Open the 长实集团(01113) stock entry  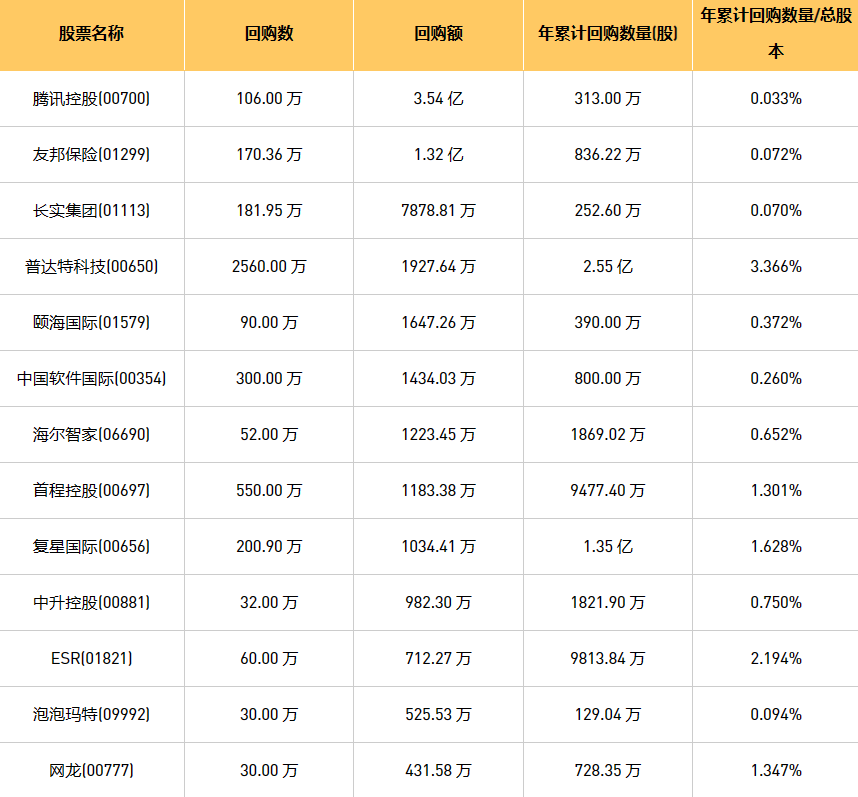coord(92,211)
